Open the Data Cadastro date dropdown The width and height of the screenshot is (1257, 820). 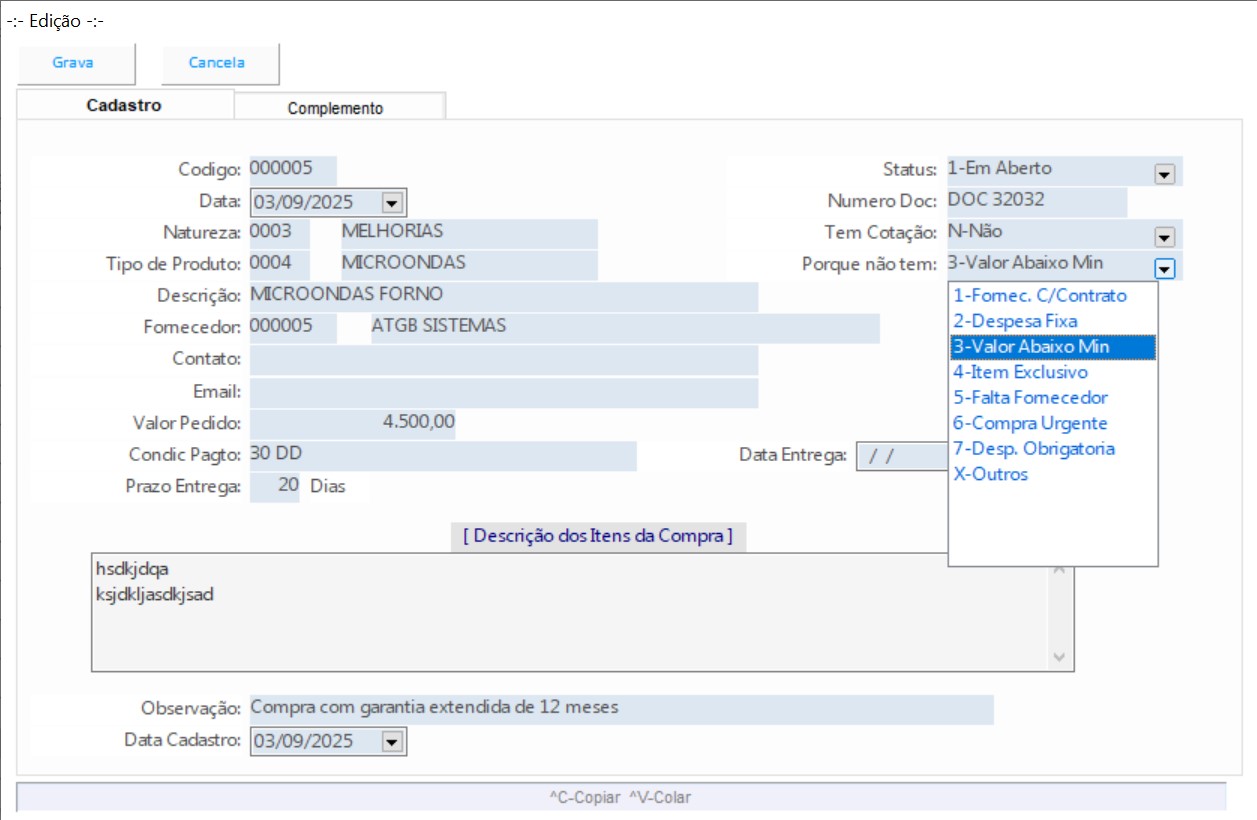coord(392,742)
